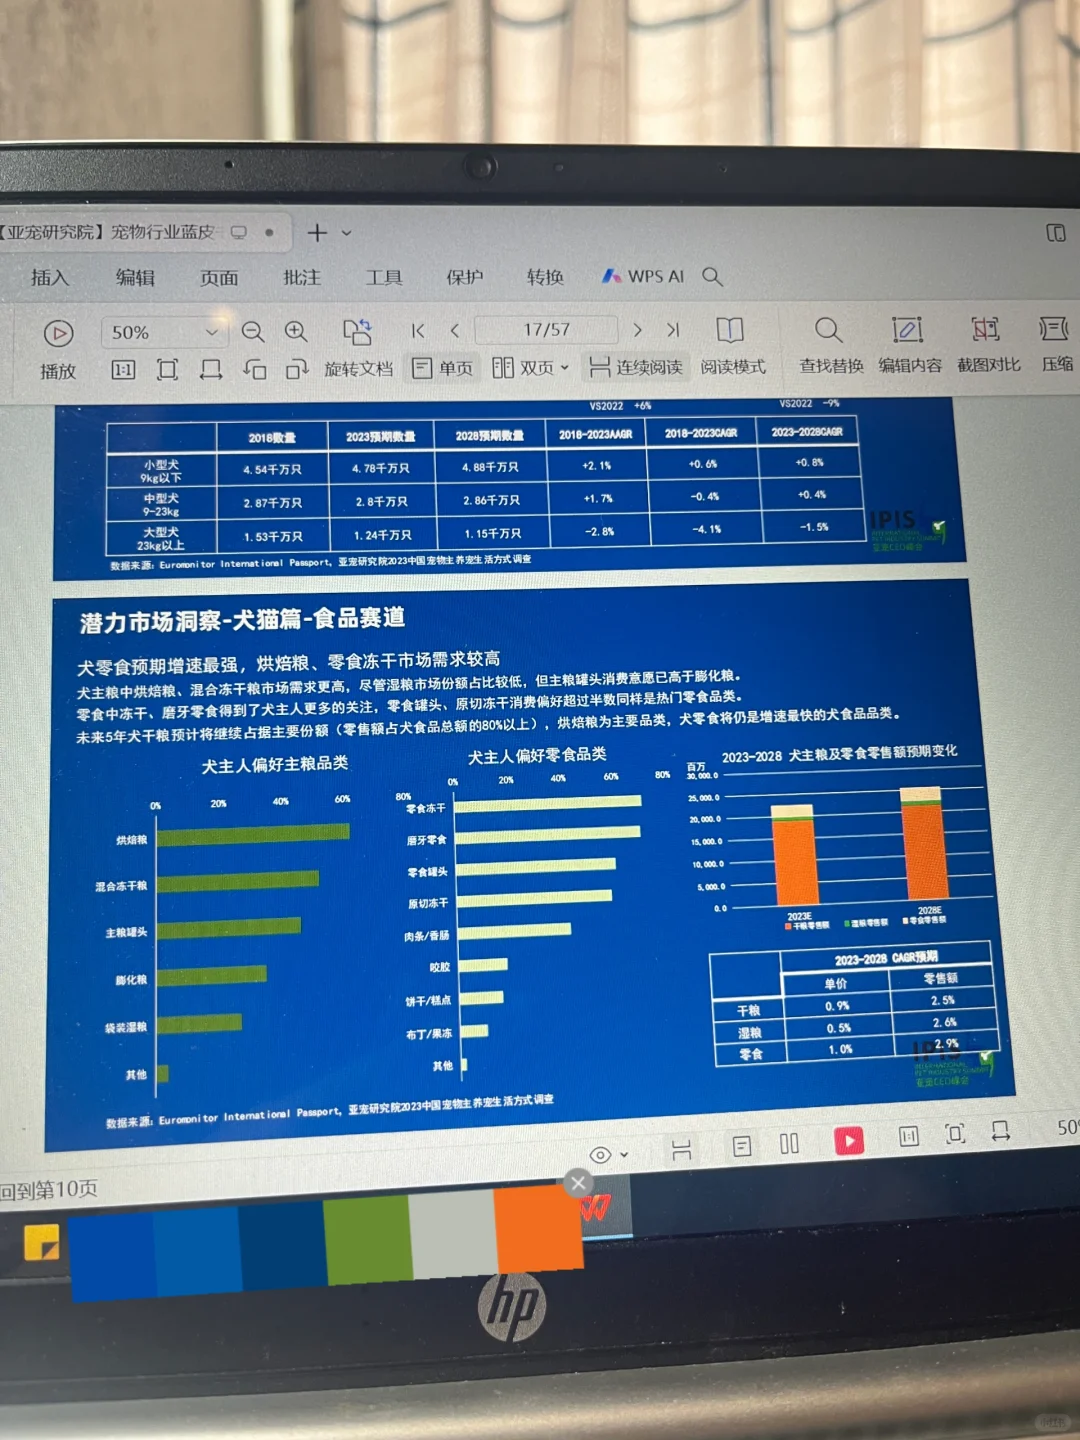Open the 工具 menu

click(x=385, y=277)
